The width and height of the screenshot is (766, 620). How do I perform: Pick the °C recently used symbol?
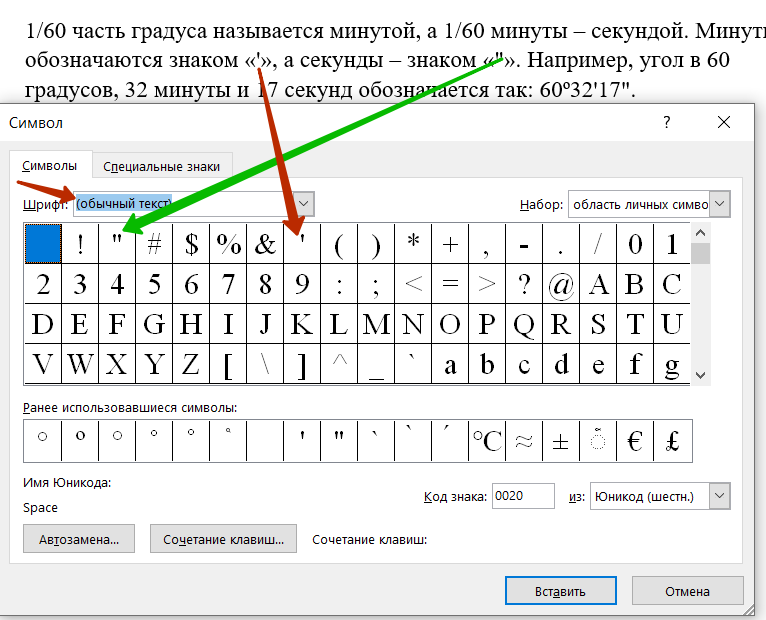click(487, 441)
